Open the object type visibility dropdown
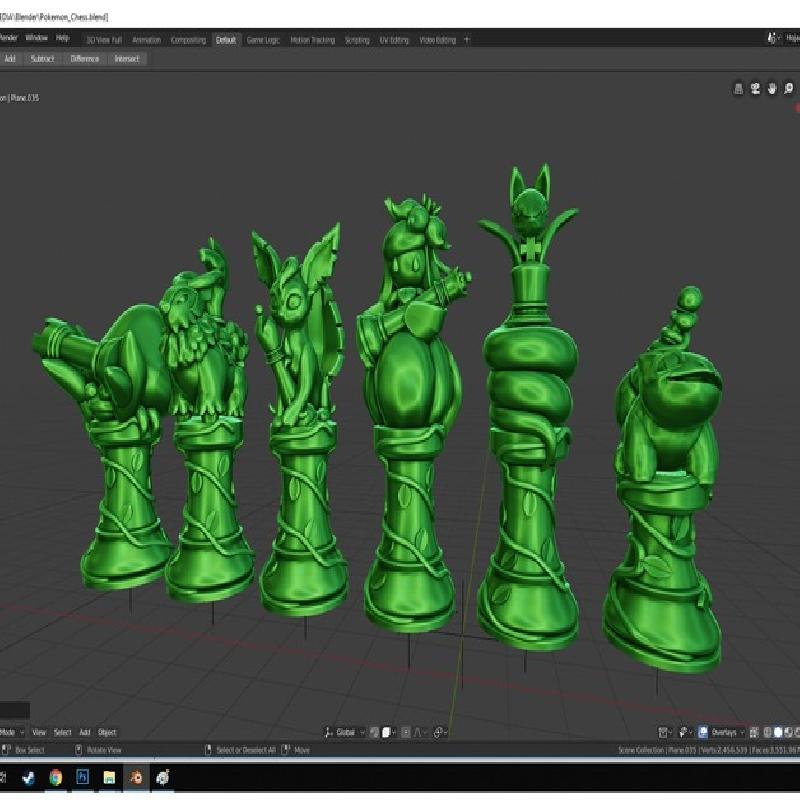This screenshot has width=800, height=800. [665, 733]
